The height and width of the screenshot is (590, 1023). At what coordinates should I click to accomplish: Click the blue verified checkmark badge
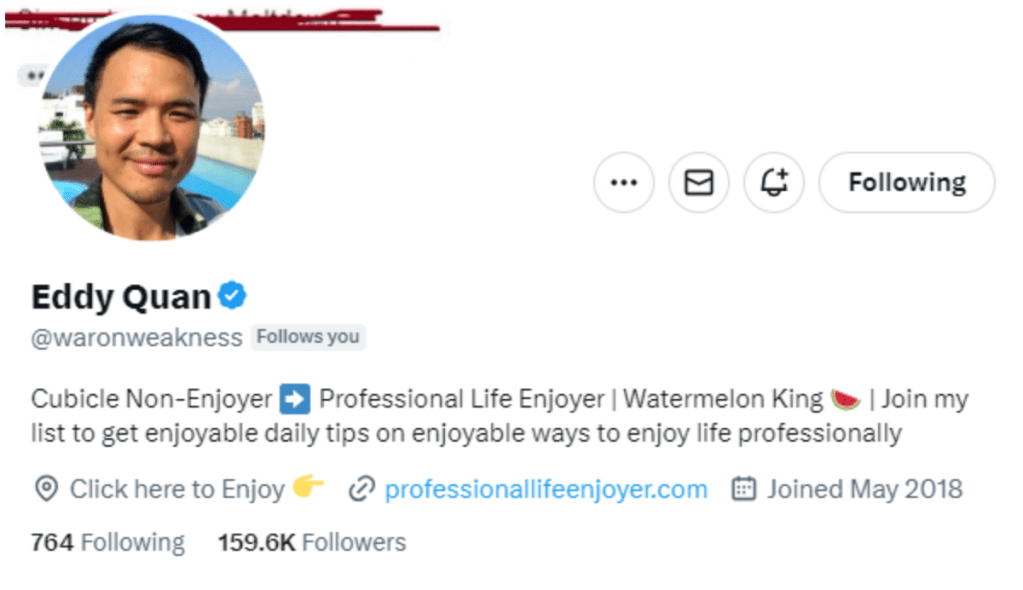[233, 296]
